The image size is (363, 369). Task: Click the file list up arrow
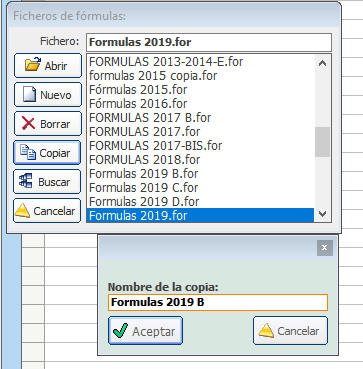coord(322,63)
